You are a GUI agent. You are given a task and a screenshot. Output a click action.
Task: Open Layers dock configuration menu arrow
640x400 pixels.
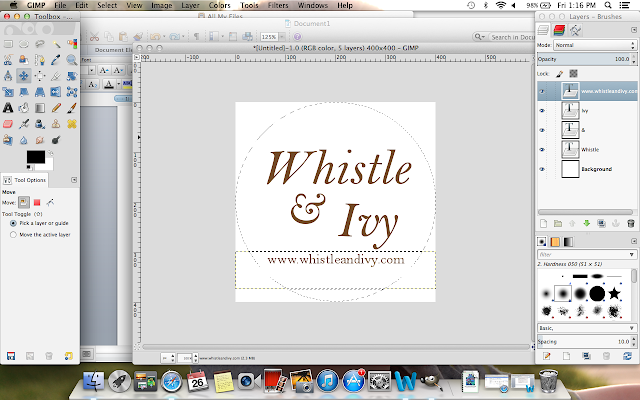(x=634, y=30)
